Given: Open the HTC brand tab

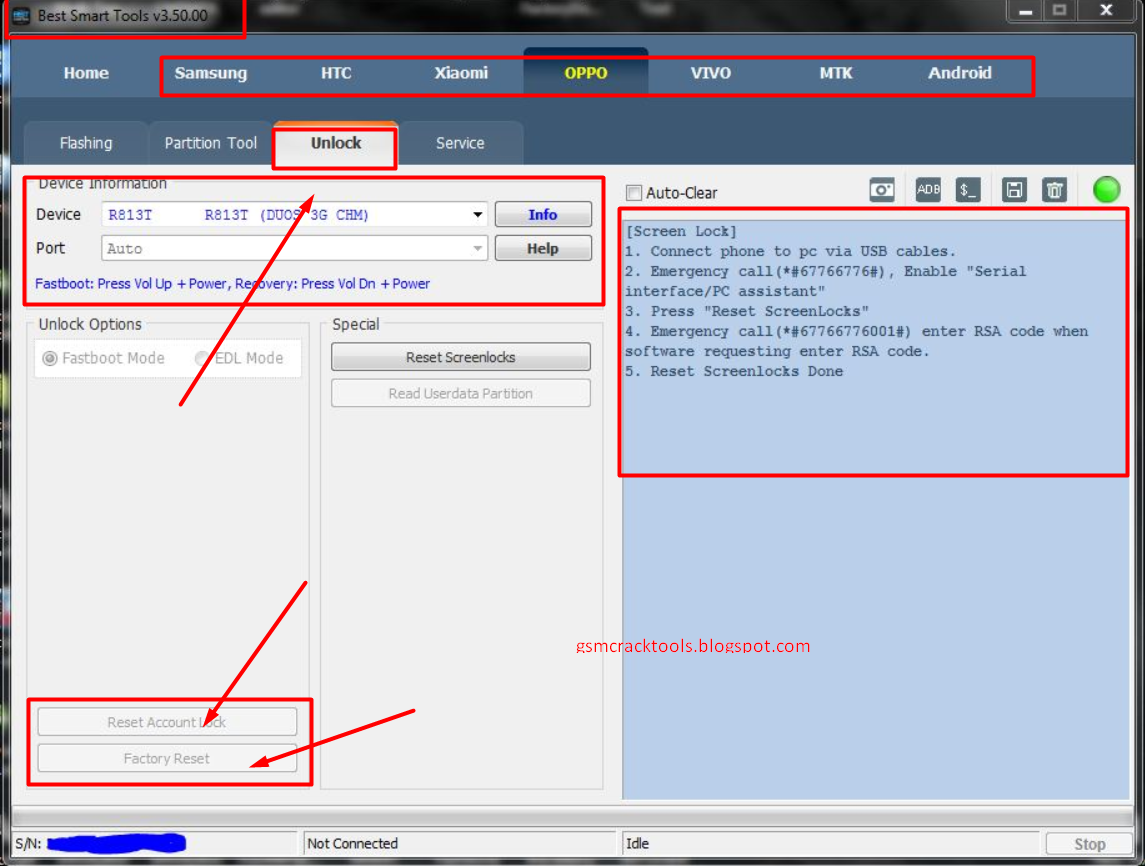Looking at the screenshot, I should coord(336,73).
